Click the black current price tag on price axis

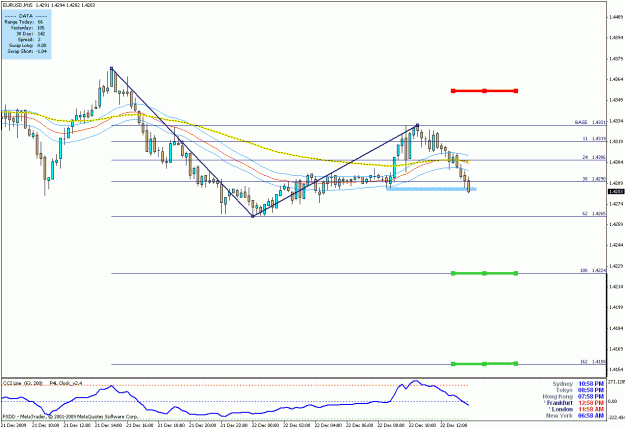616,192
